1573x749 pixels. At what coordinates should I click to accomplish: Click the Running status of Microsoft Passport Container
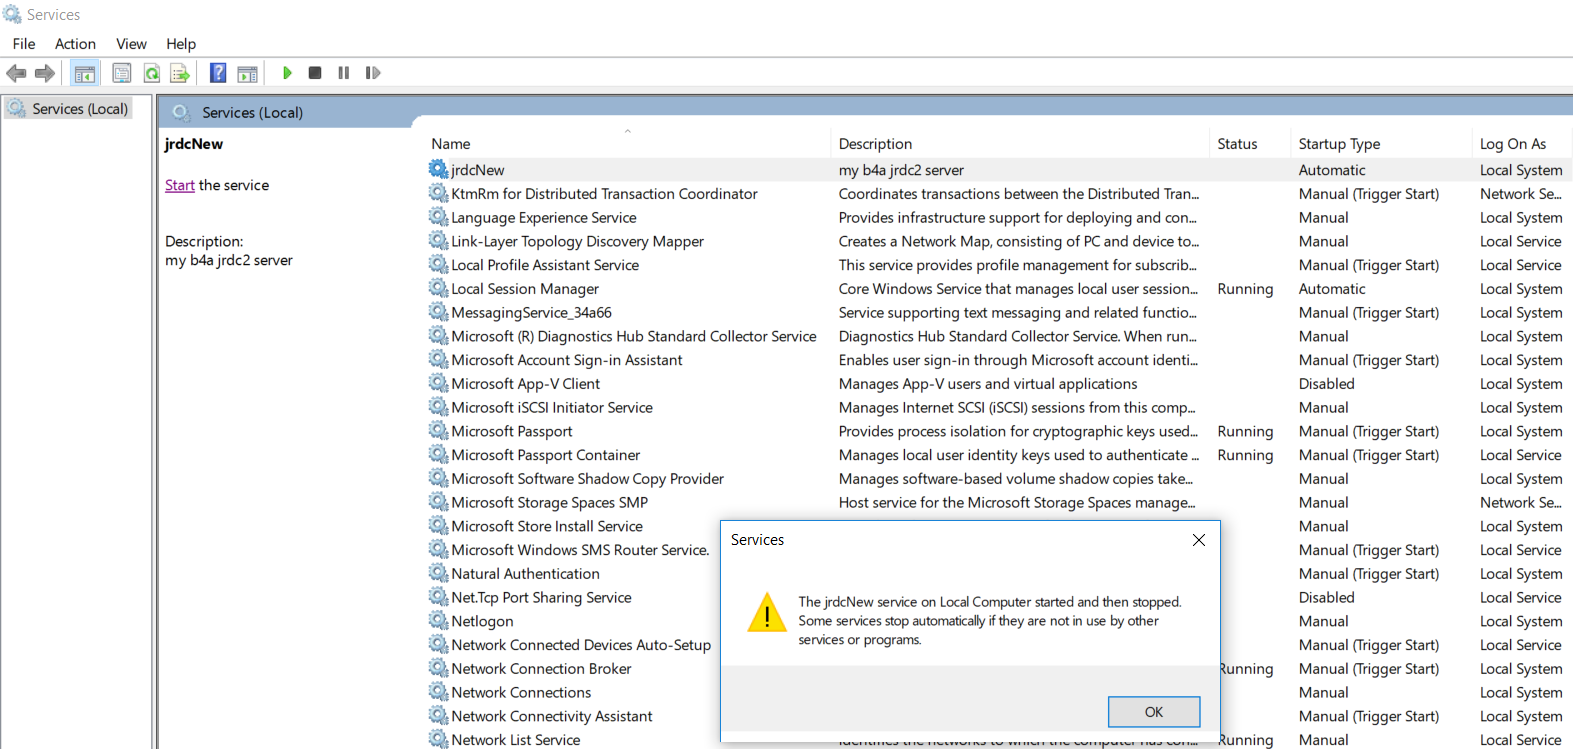pyautogui.click(x=1245, y=455)
